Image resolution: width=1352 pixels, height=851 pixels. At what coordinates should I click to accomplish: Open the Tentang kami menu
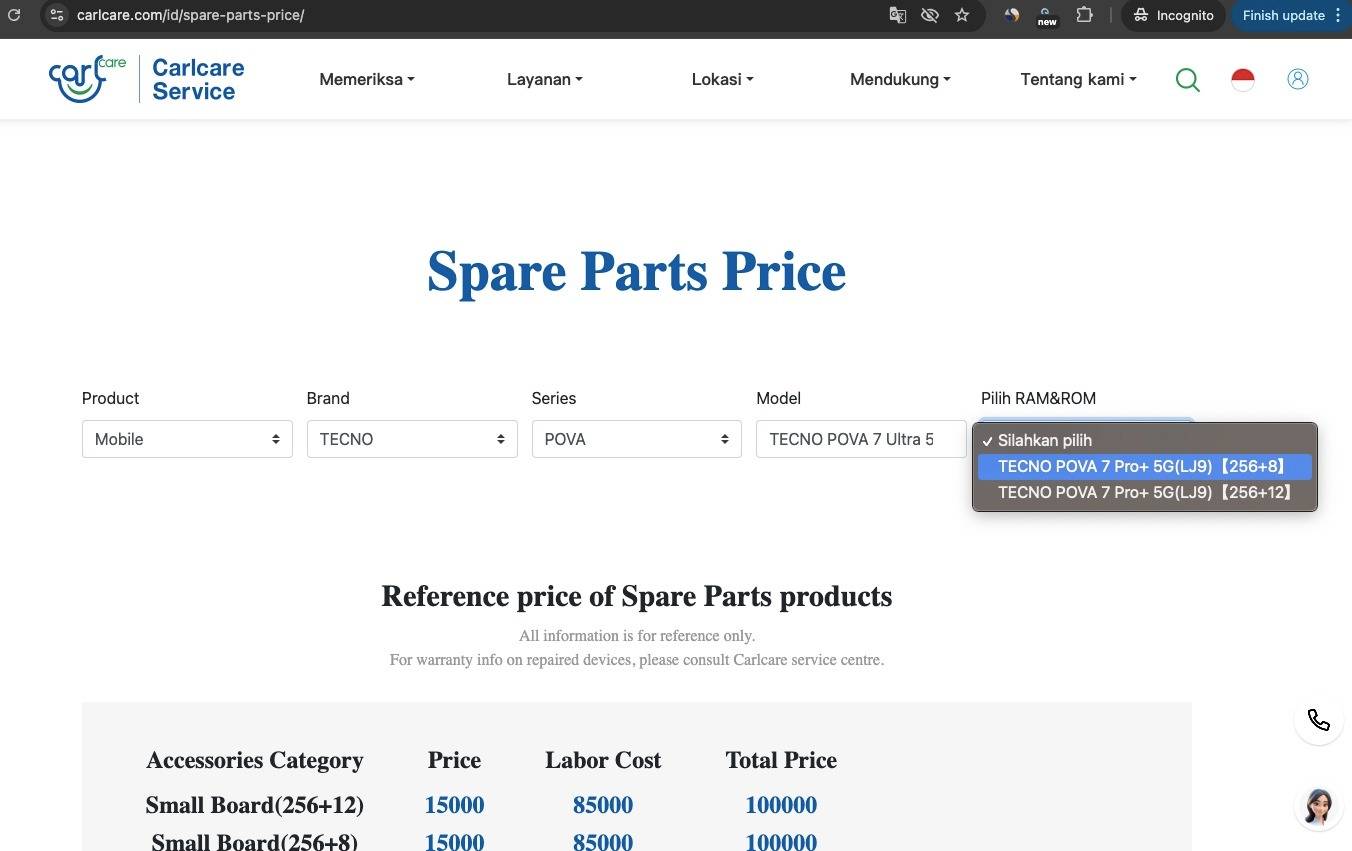pyautogui.click(x=1078, y=79)
